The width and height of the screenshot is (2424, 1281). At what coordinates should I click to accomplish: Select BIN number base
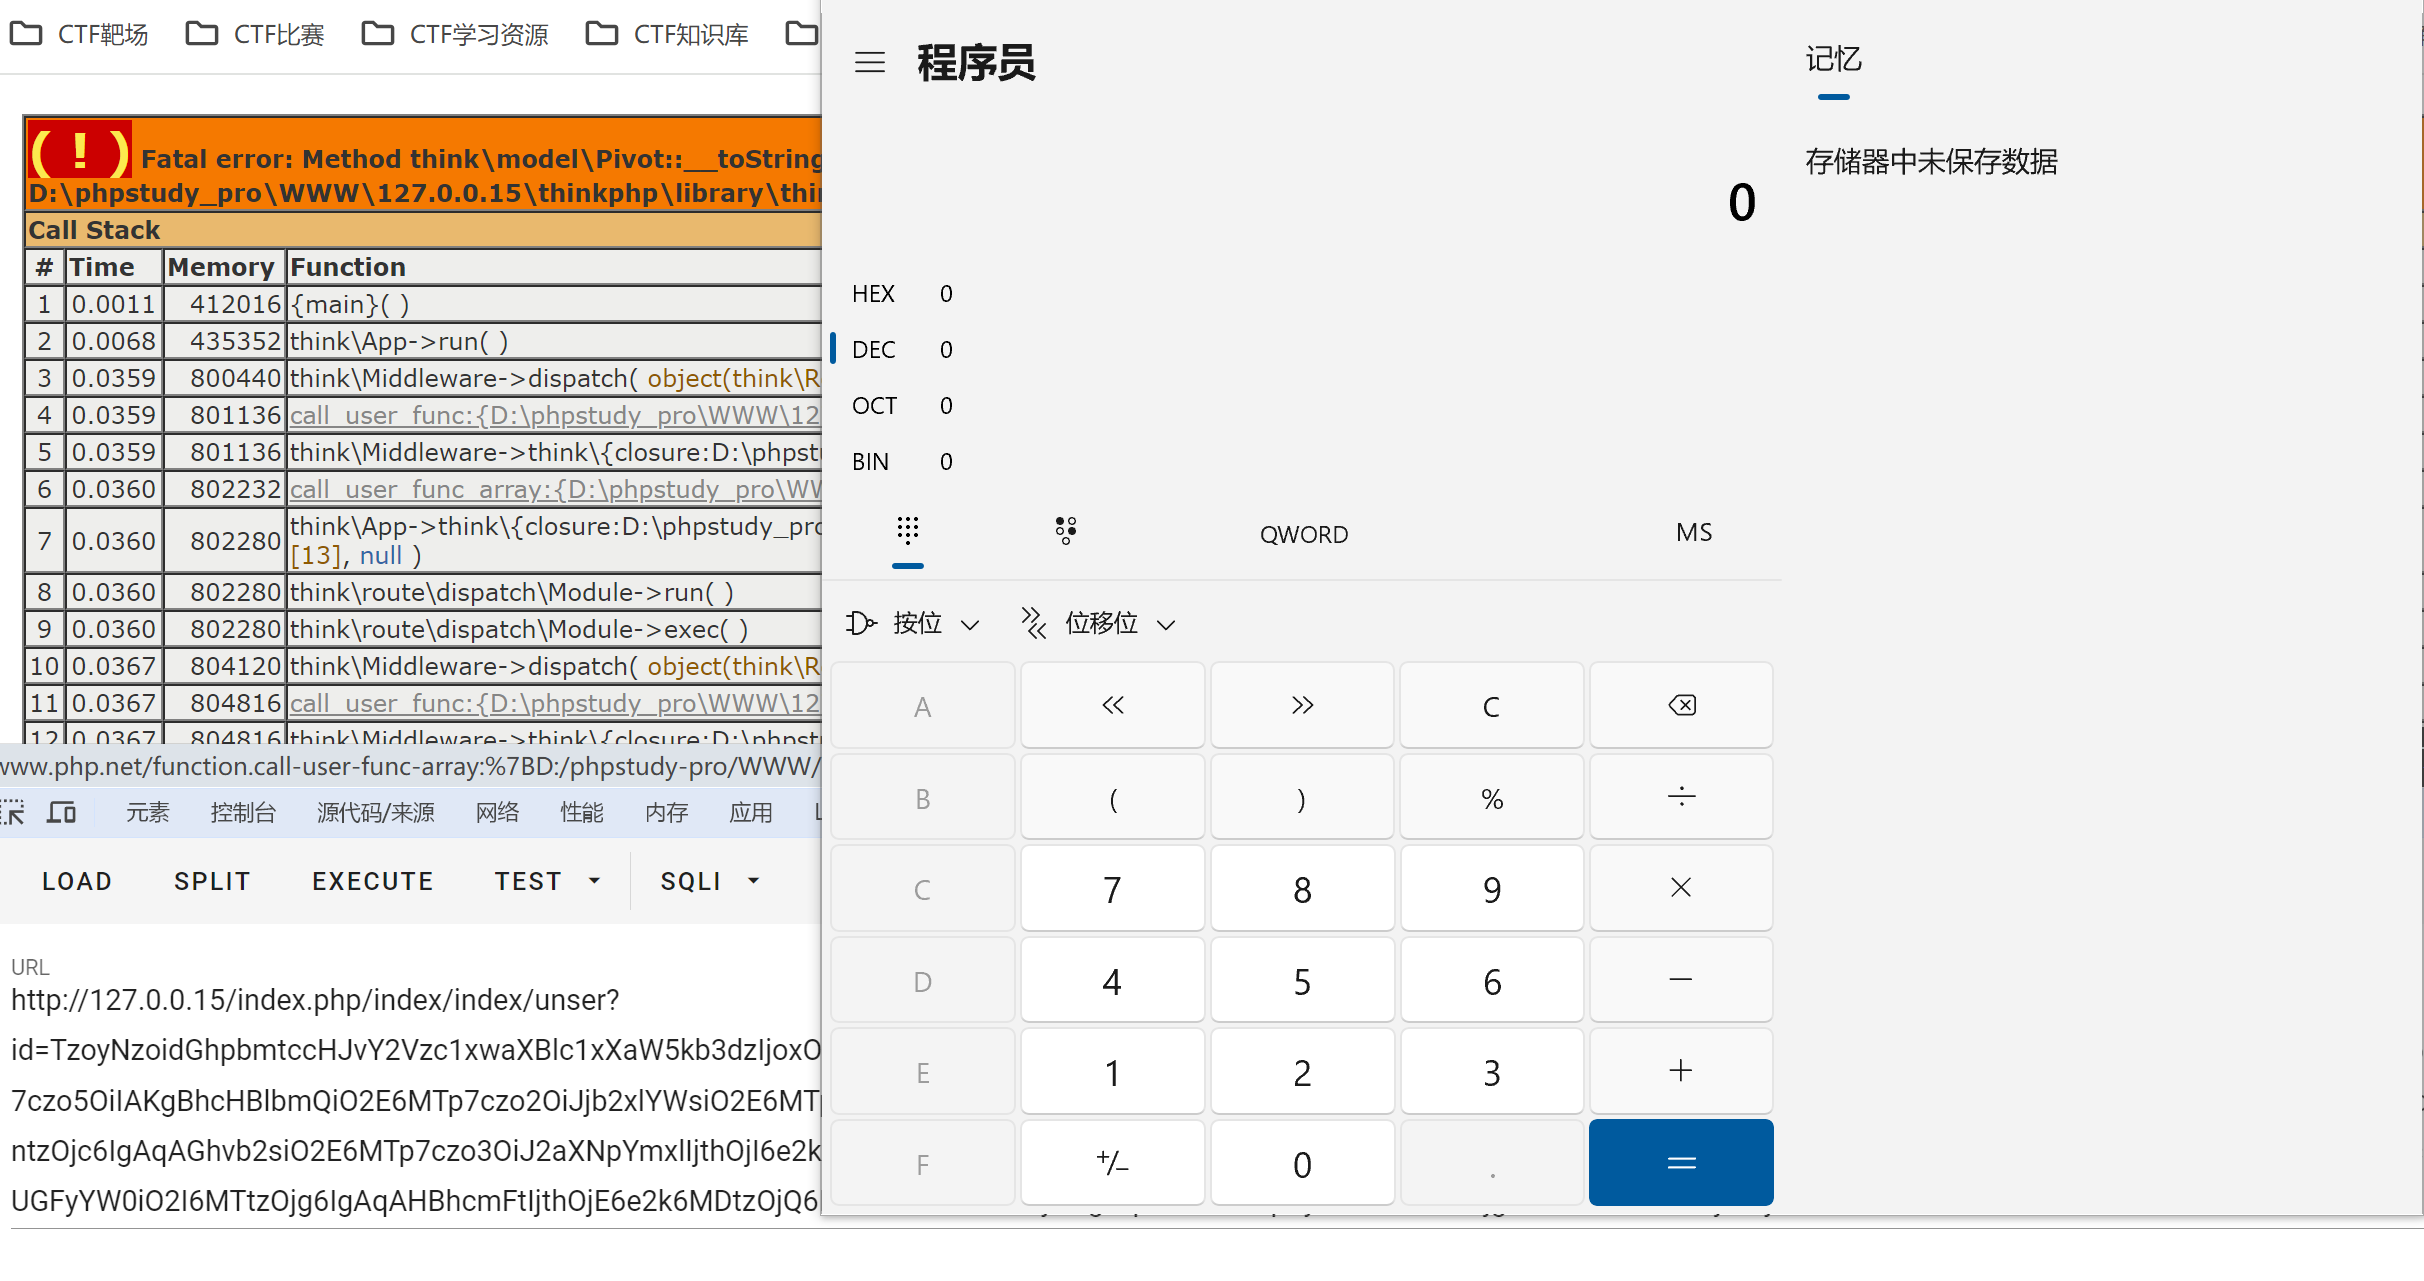click(902, 462)
